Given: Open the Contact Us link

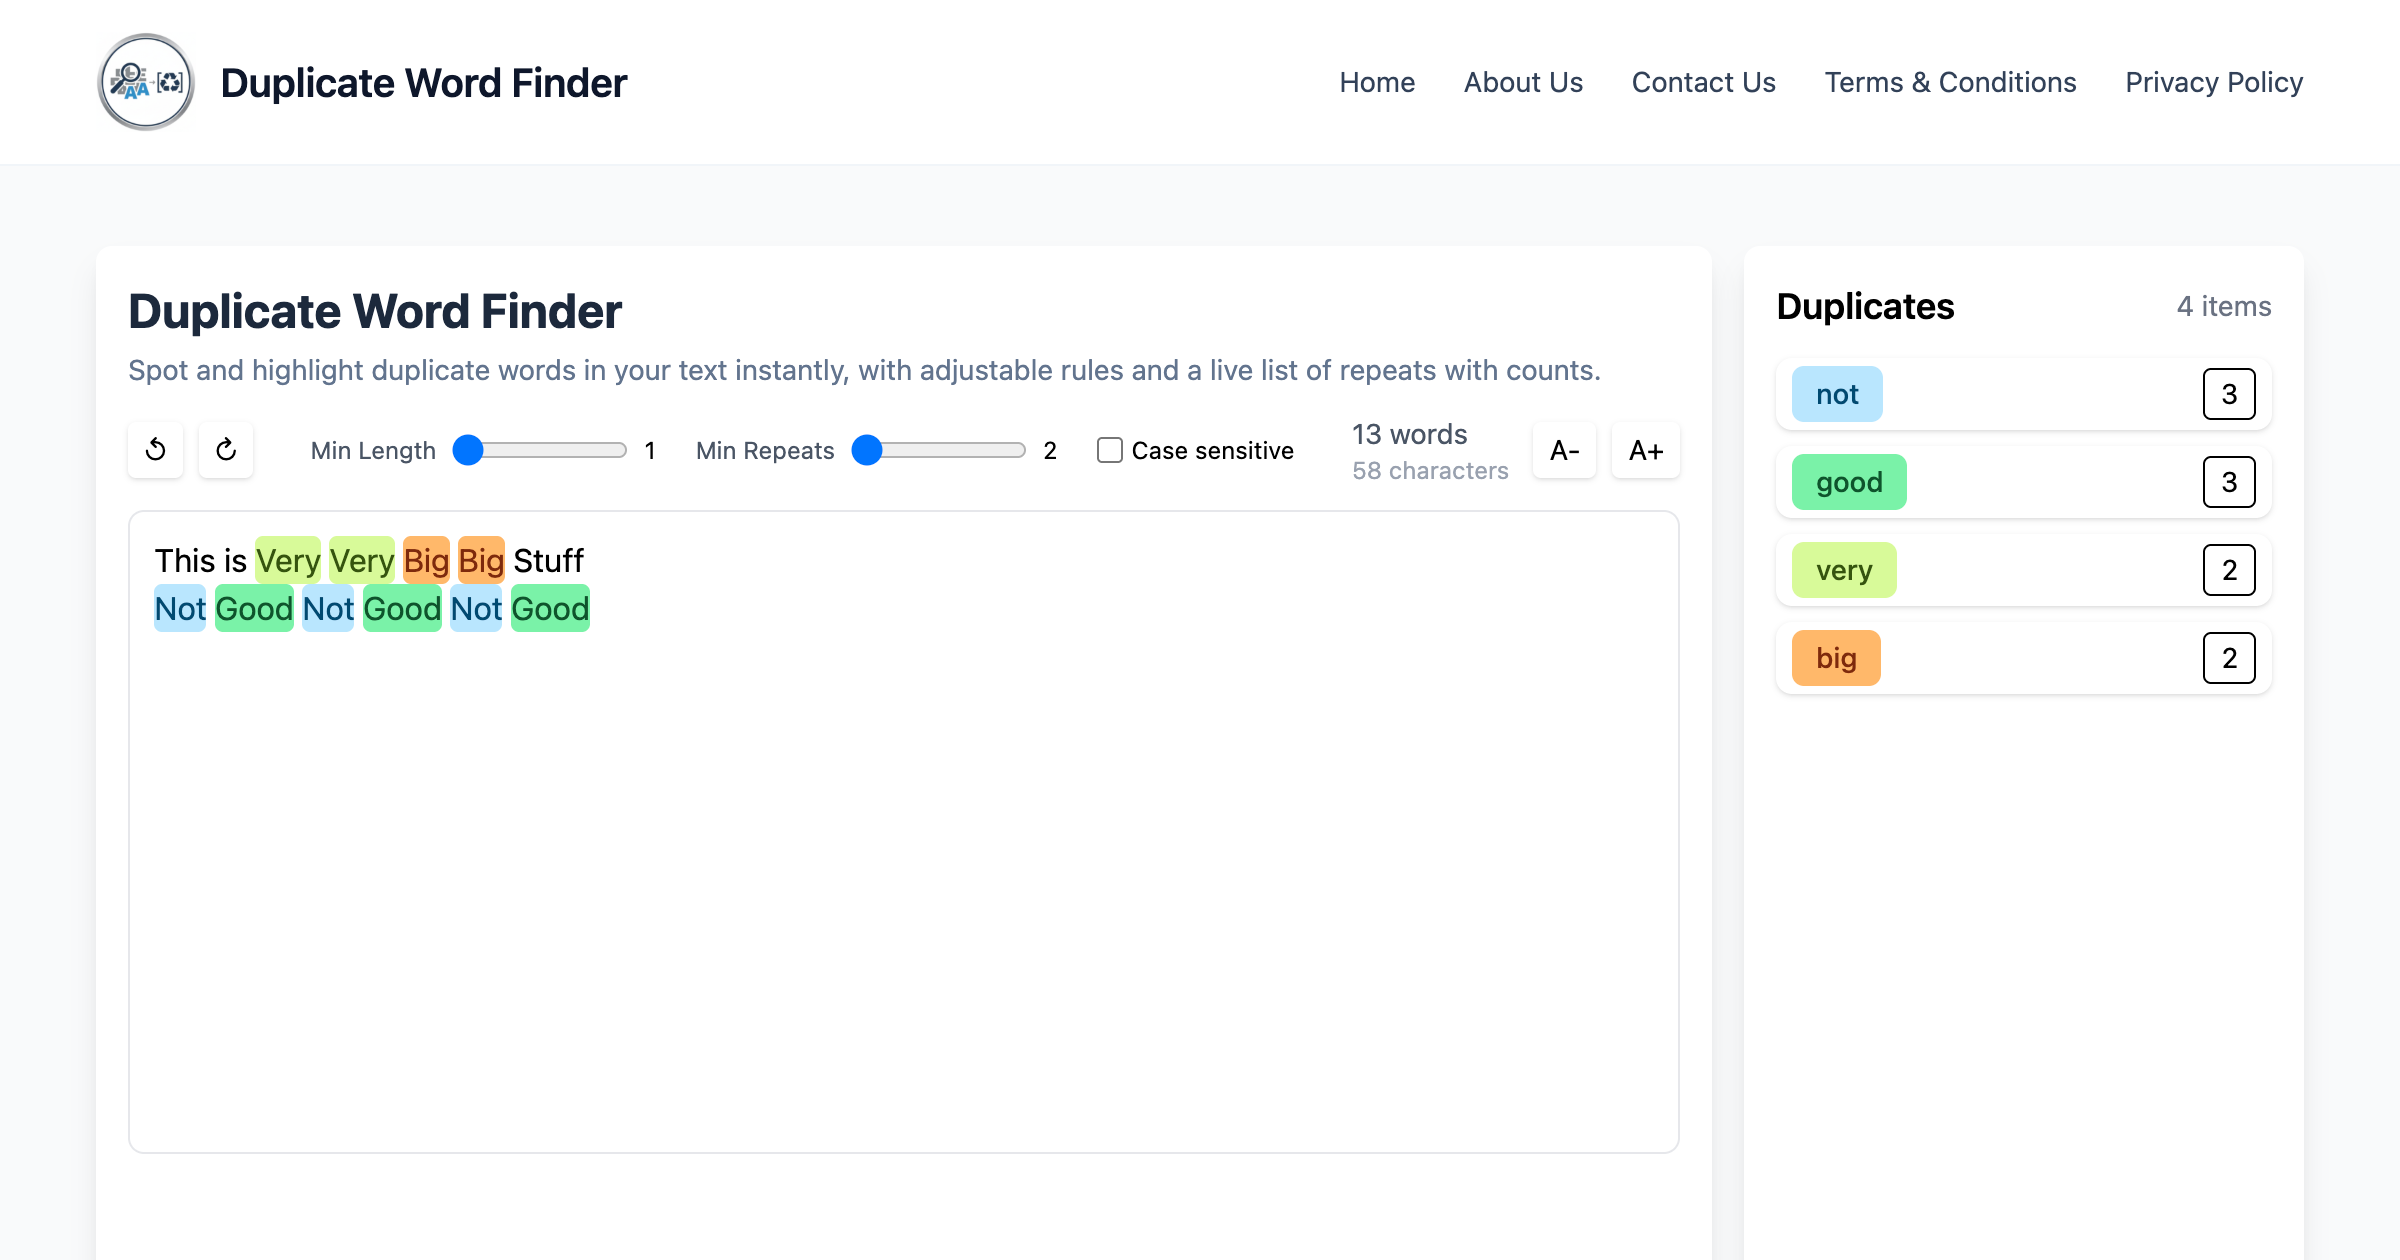Looking at the screenshot, I should coord(1703,82).
